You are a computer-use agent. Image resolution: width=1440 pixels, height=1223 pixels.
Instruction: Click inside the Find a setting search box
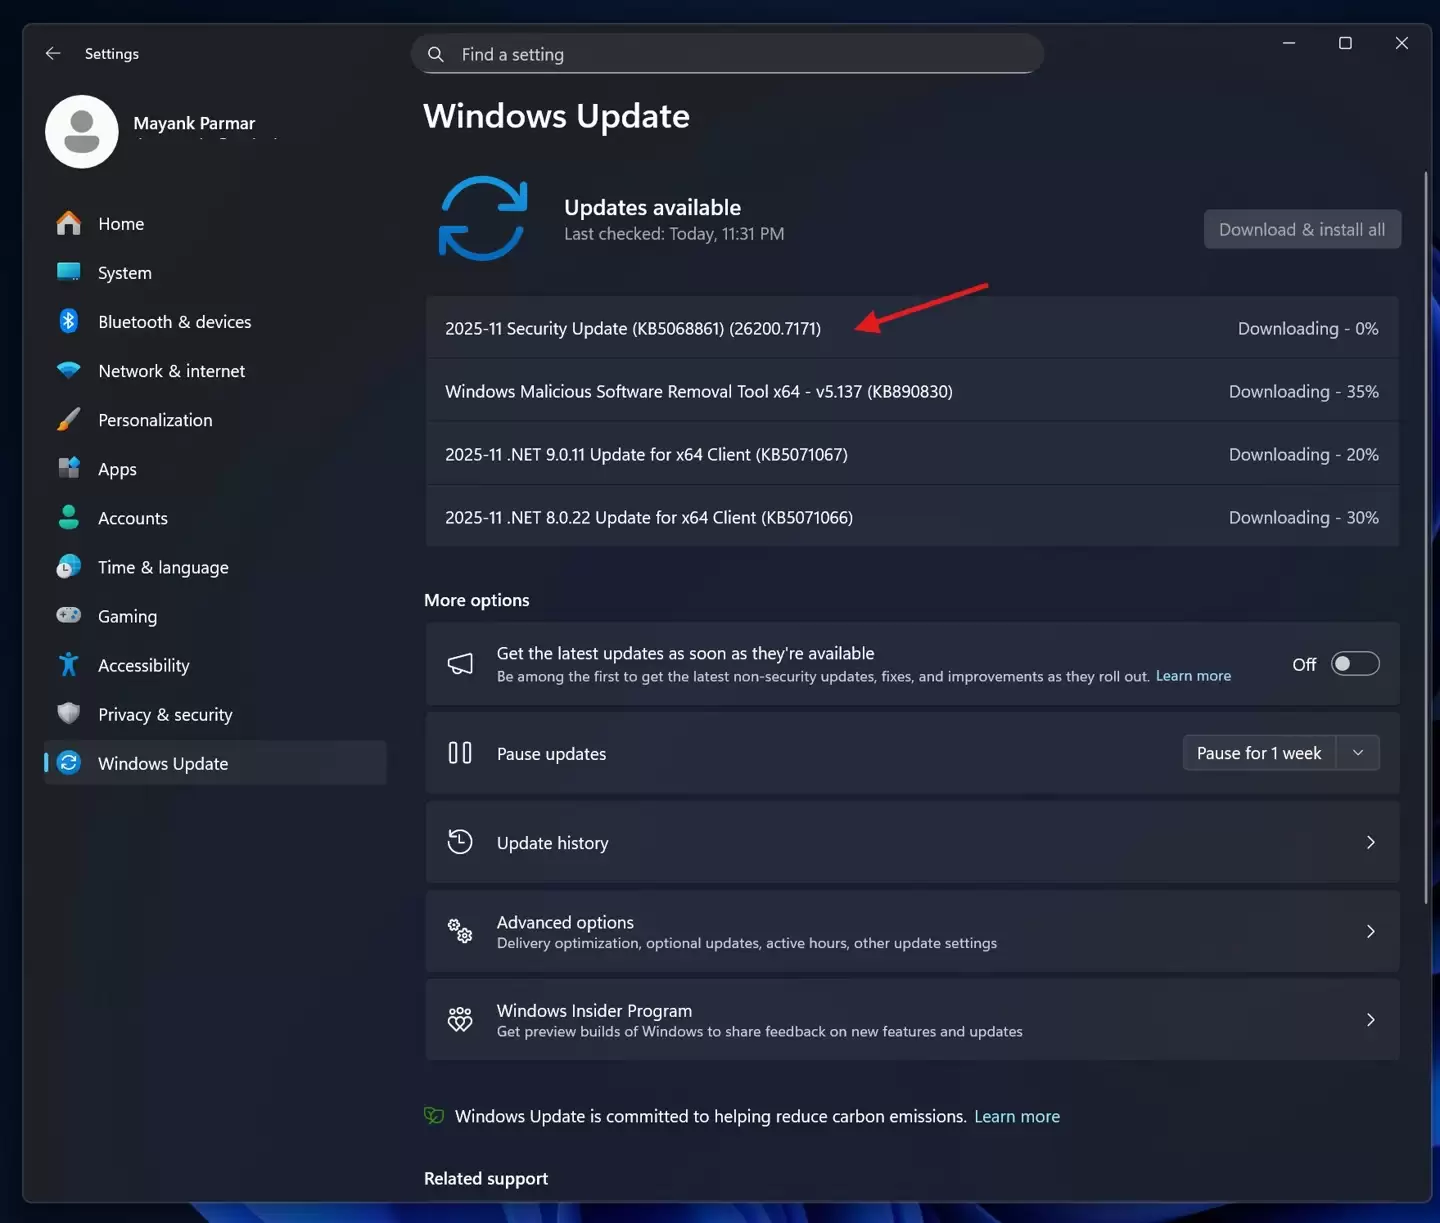[x=727, y=54]
